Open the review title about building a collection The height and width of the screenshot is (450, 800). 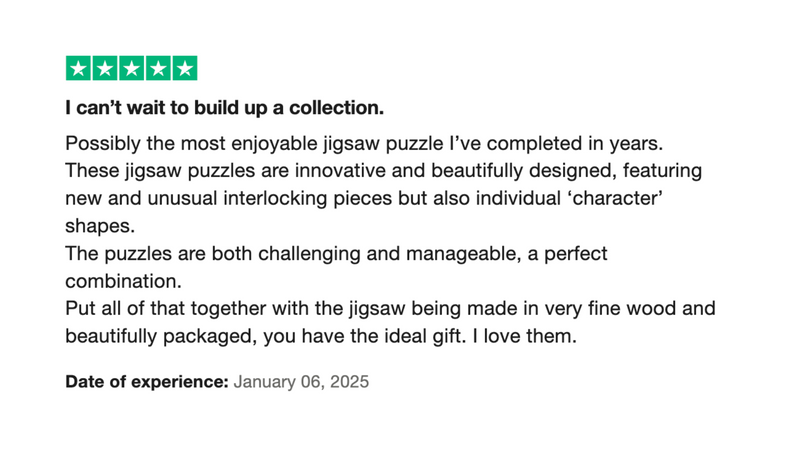coord(224,107)
